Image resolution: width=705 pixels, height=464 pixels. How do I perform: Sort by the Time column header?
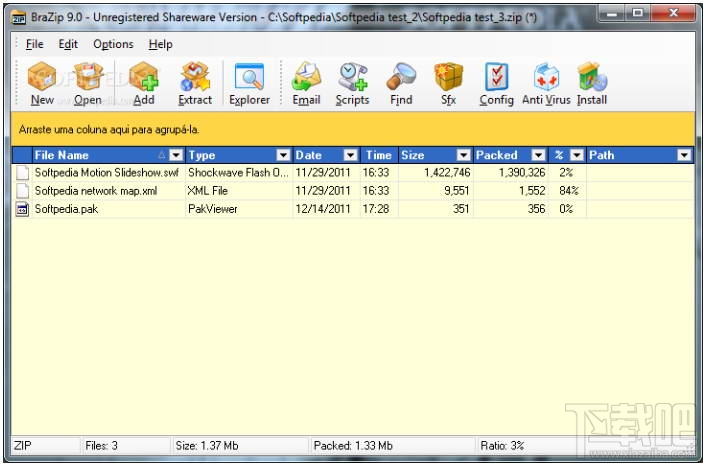pos(379,156)
